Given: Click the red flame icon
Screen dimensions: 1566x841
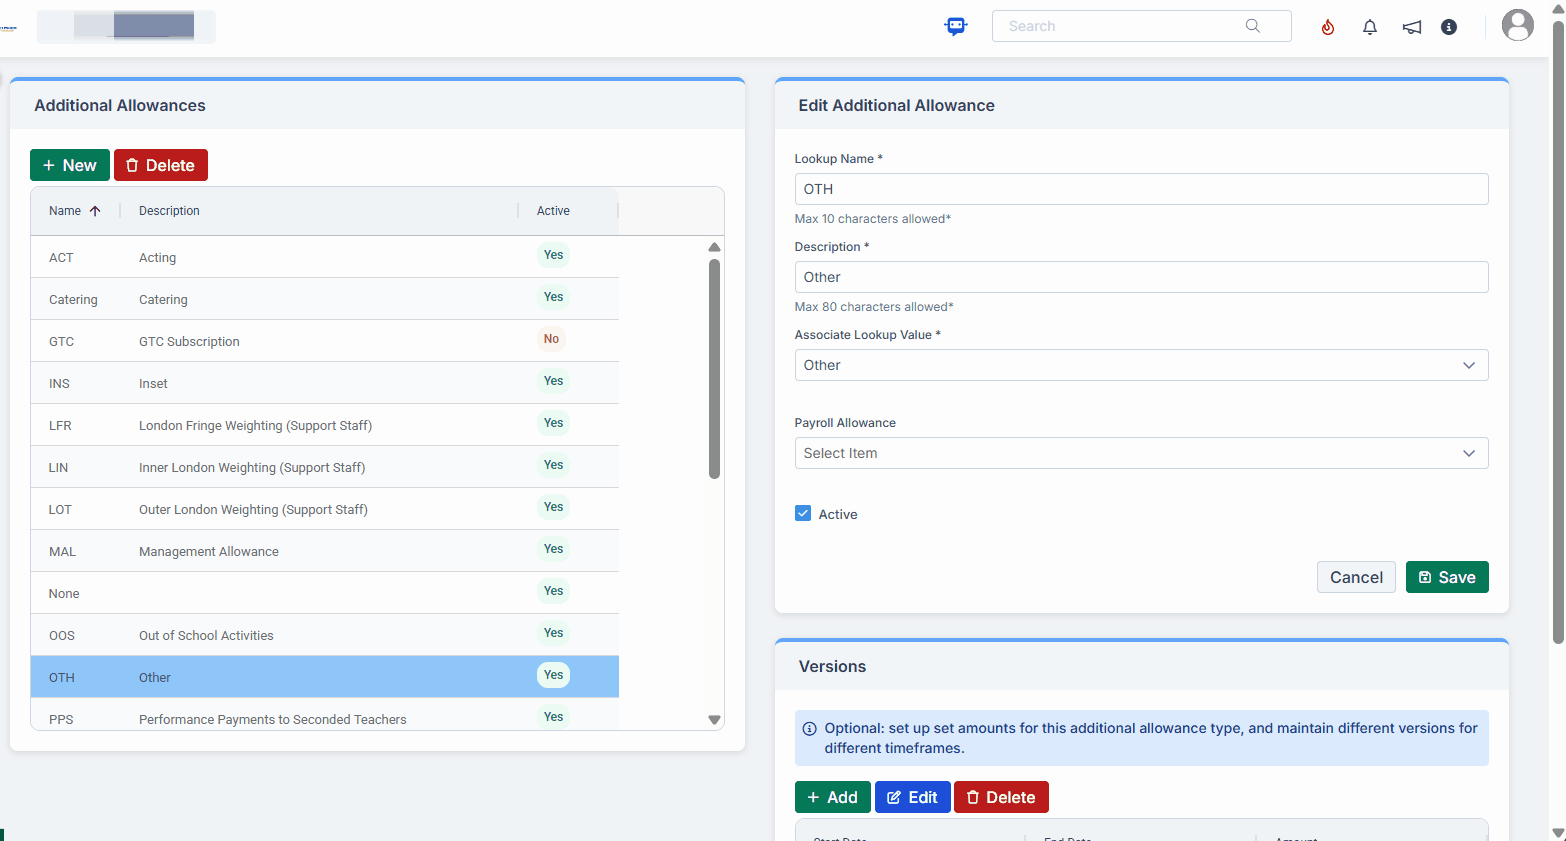Looking at the screenshot, I should [x=1328, y=27].
